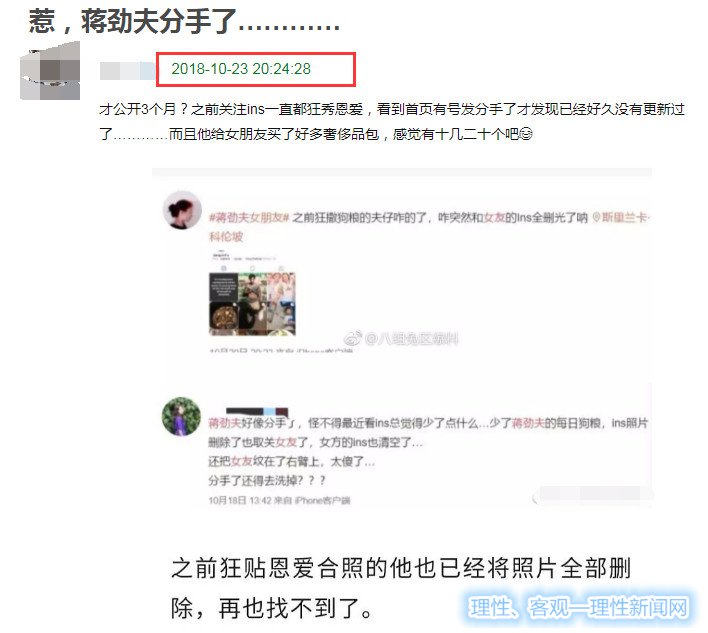
Task: Click the pixelated poster avatar
Action: pos(50,71)
